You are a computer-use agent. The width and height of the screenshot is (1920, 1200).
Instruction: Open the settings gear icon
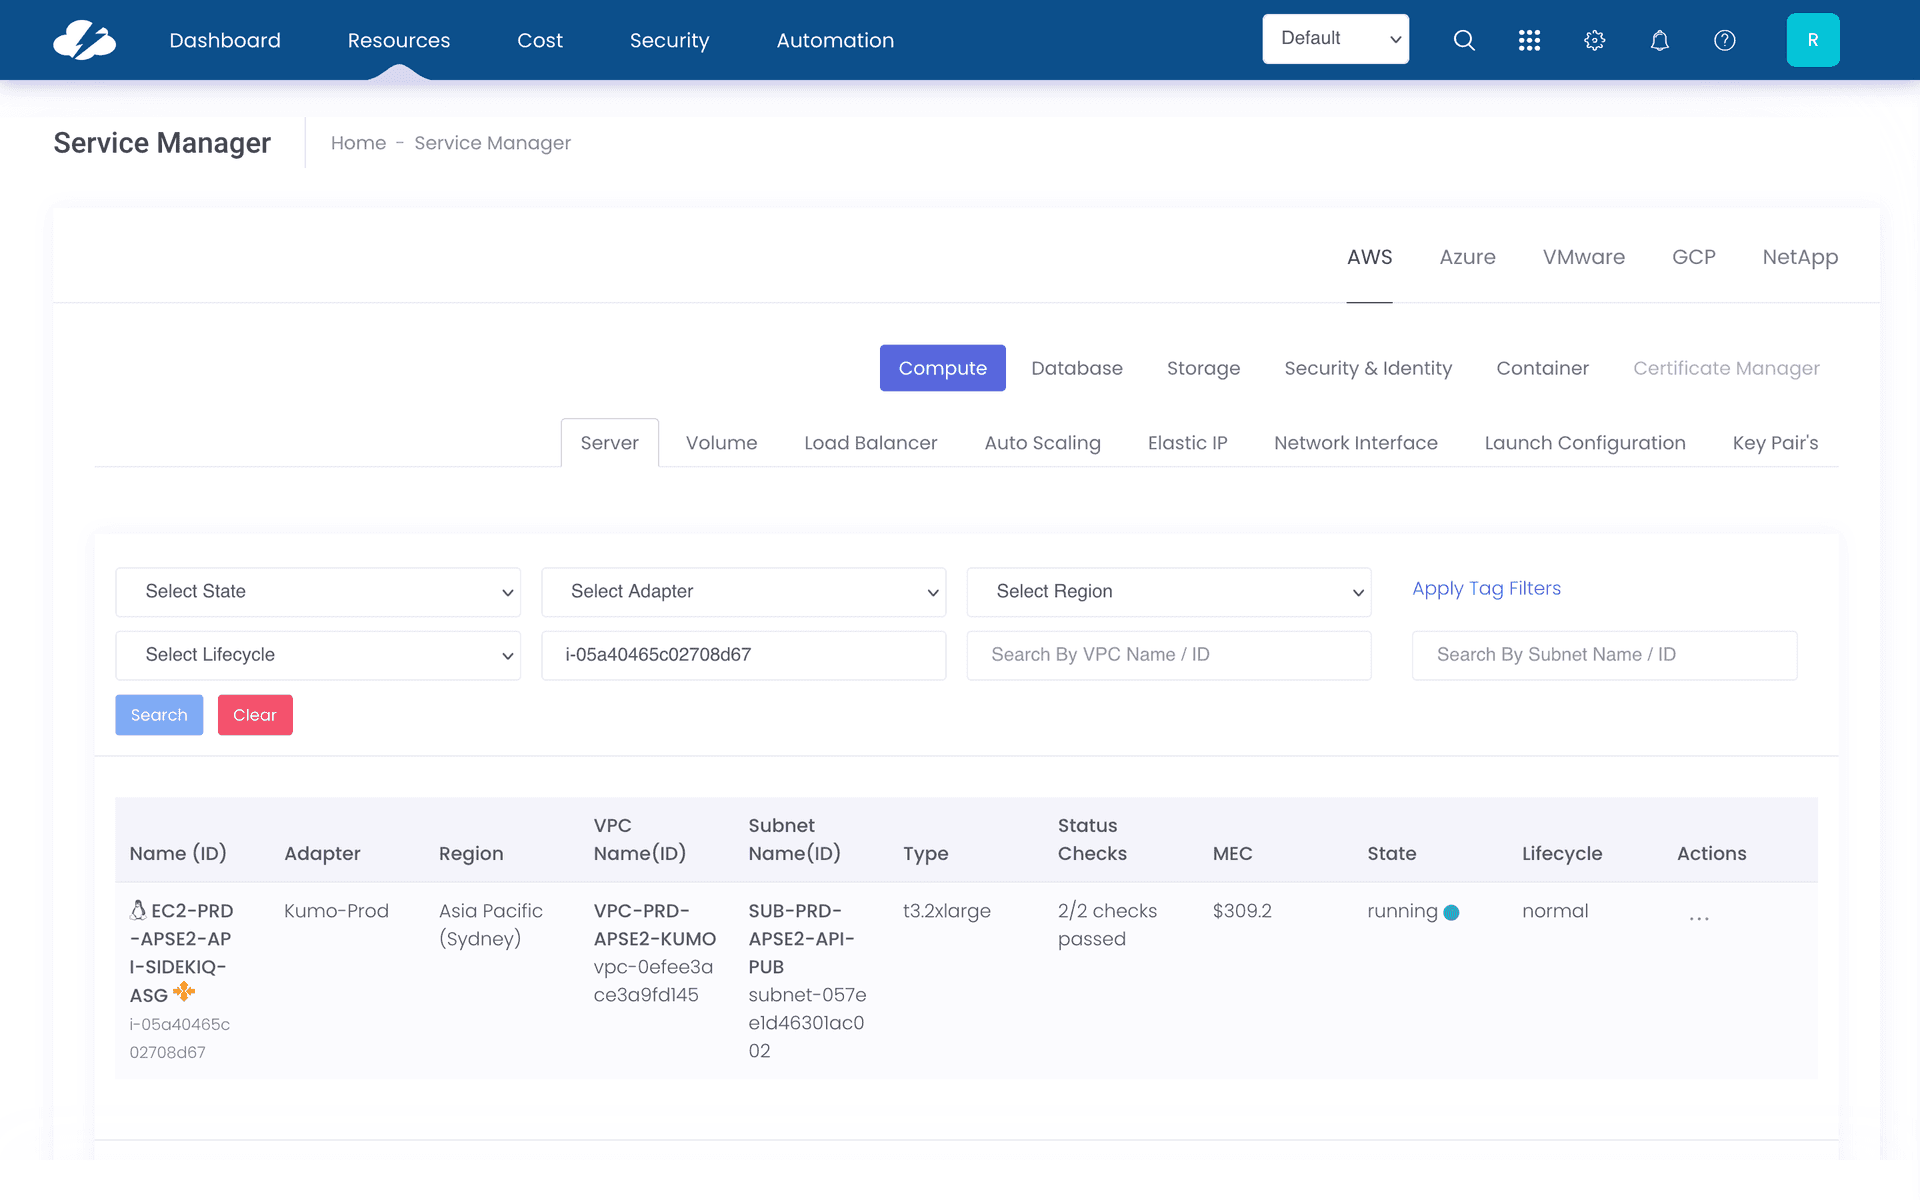[1594, 40]
